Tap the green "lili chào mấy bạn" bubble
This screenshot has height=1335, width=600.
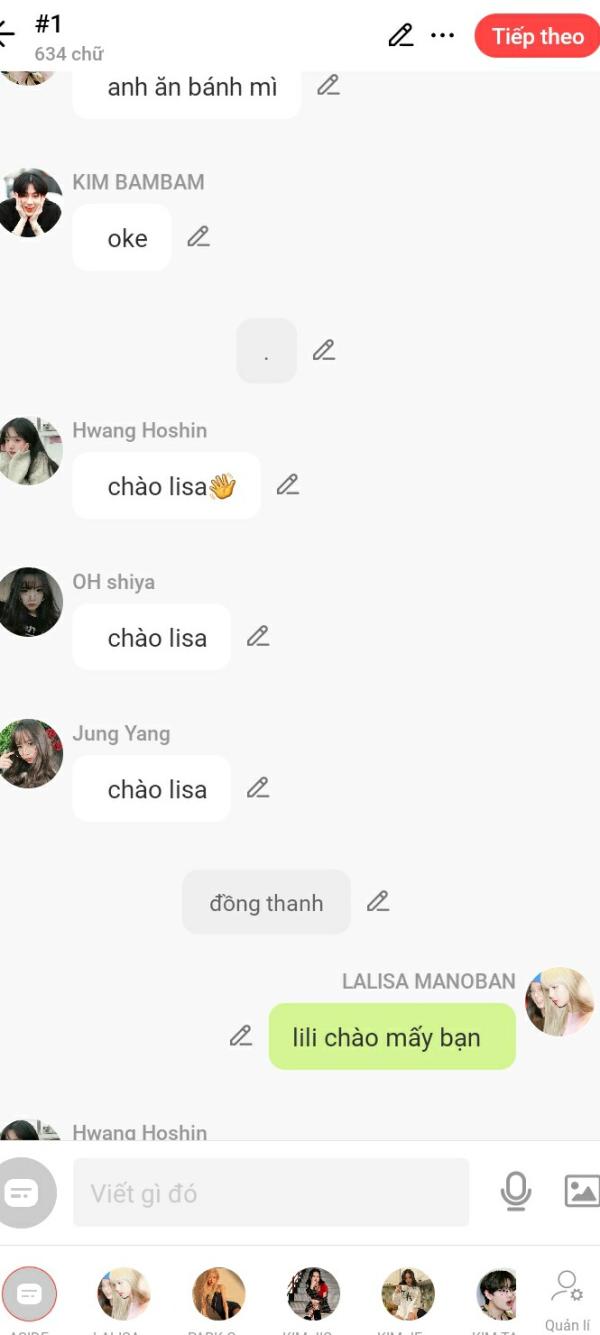pos(392,1037)
